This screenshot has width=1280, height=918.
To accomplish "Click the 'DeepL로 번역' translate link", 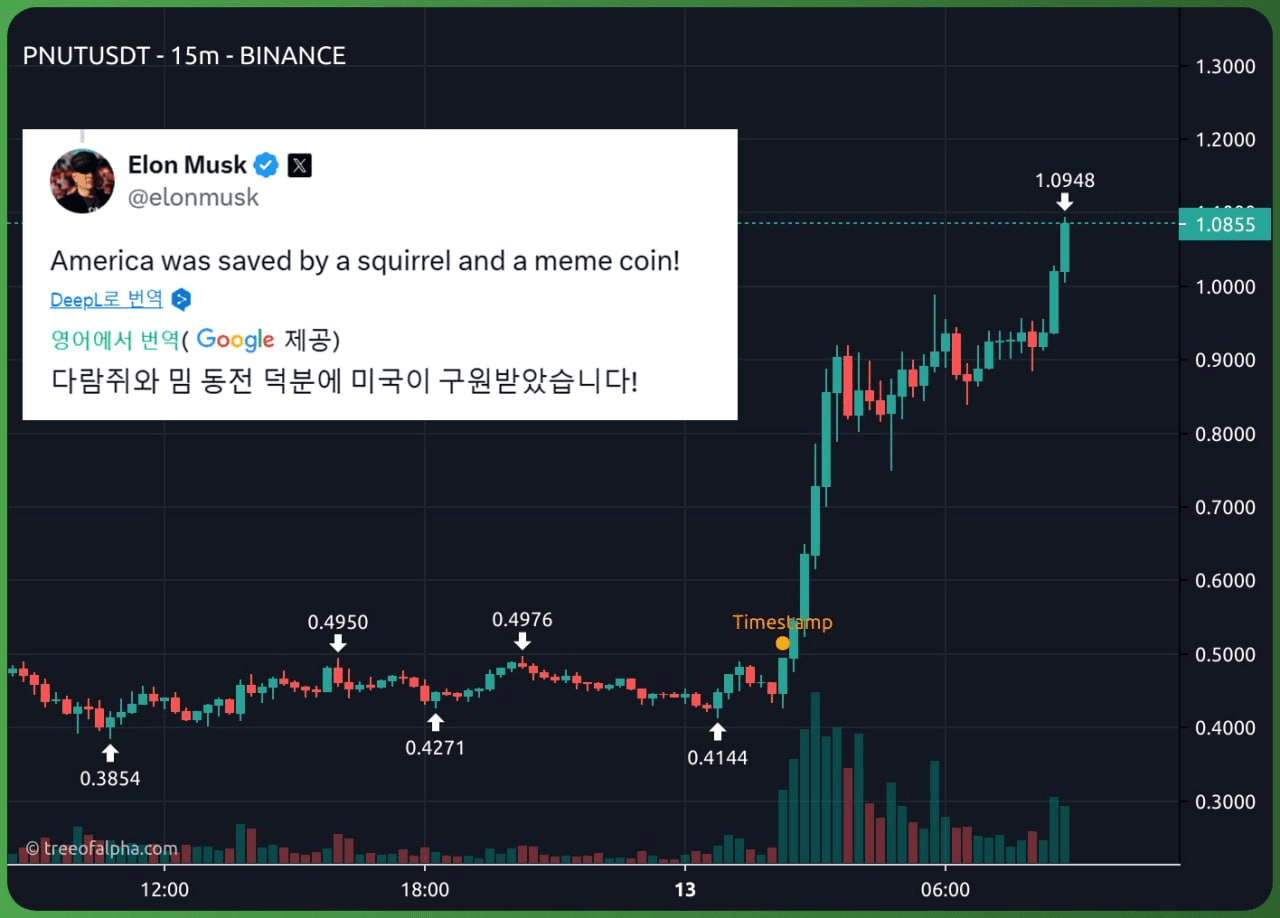I will point(107,299).
